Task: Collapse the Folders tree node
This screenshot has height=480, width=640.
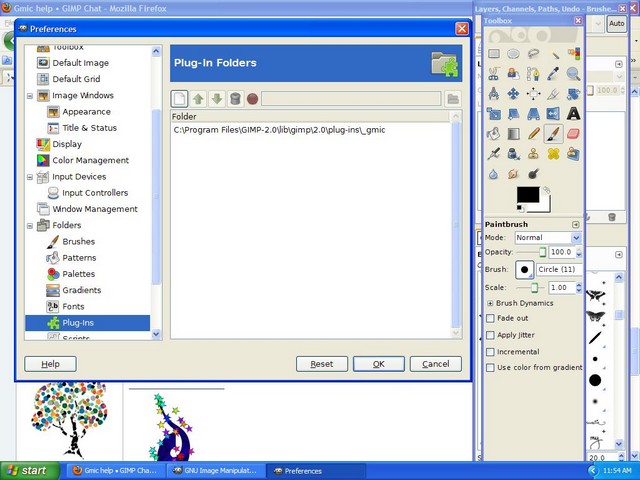Action: point(30,226)
